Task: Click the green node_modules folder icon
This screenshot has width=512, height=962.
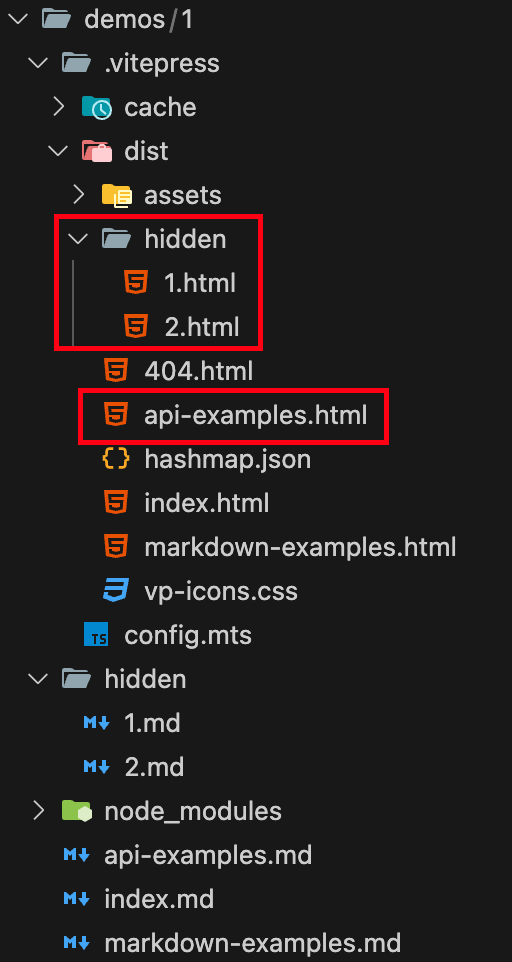Action: click(77, 811)
